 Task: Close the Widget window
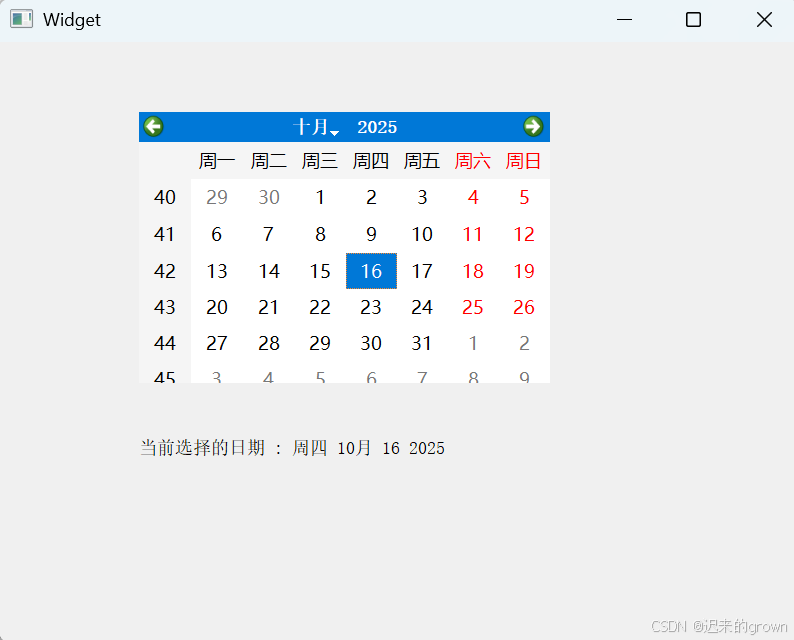coord(764,20)
